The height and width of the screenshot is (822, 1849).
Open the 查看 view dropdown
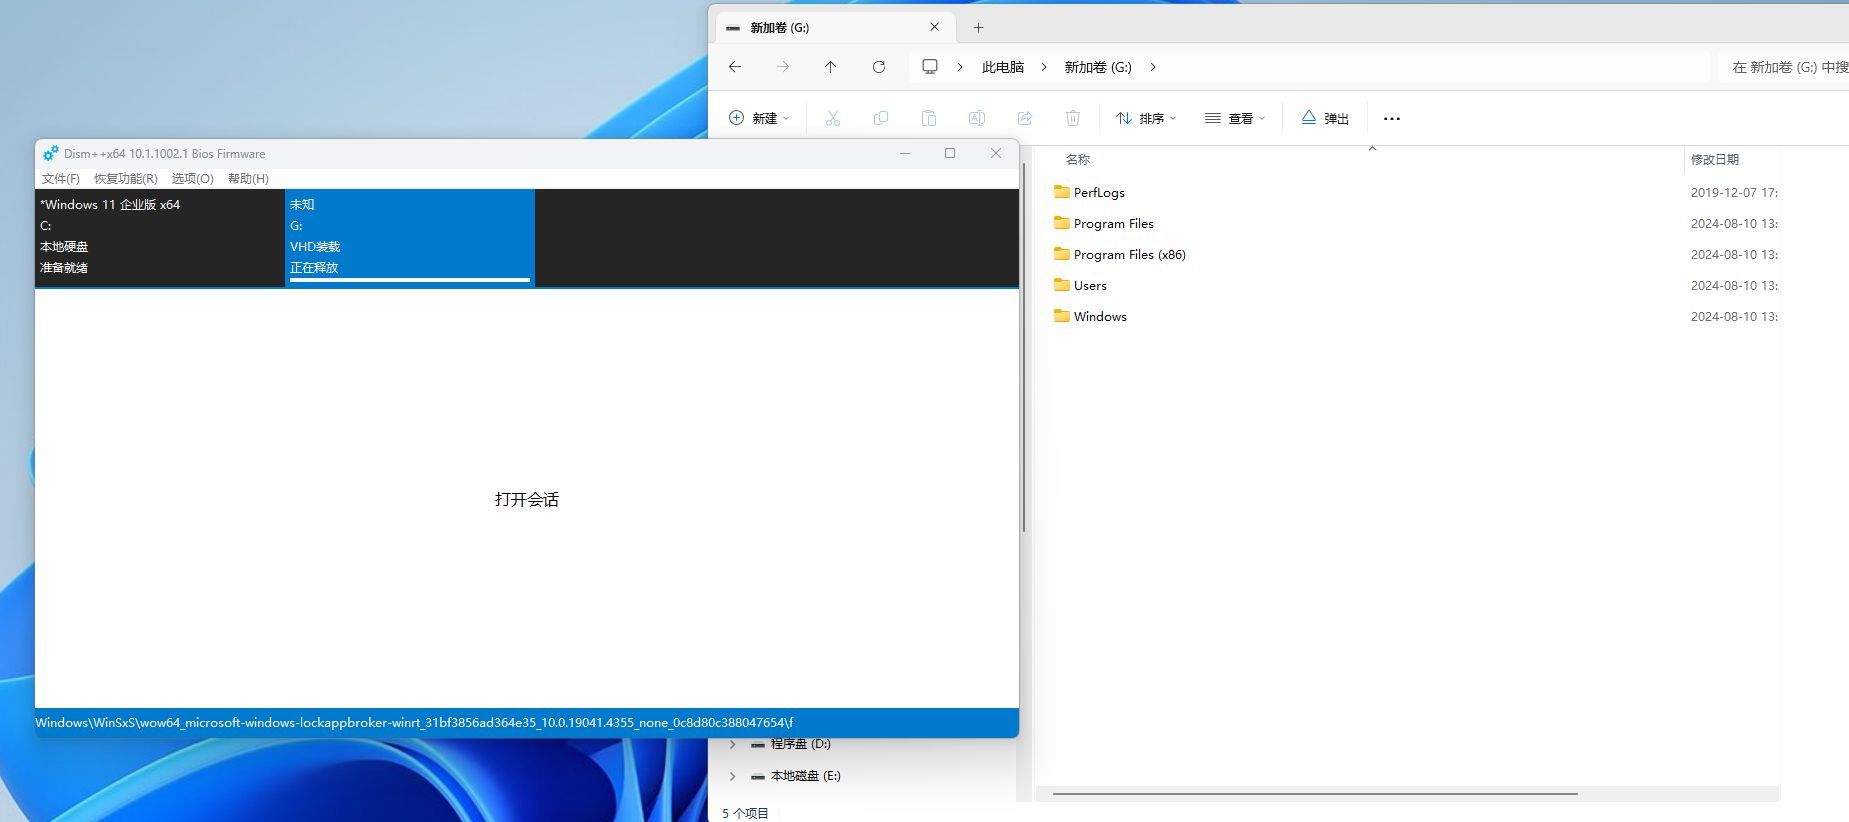tap(1235, 118)
